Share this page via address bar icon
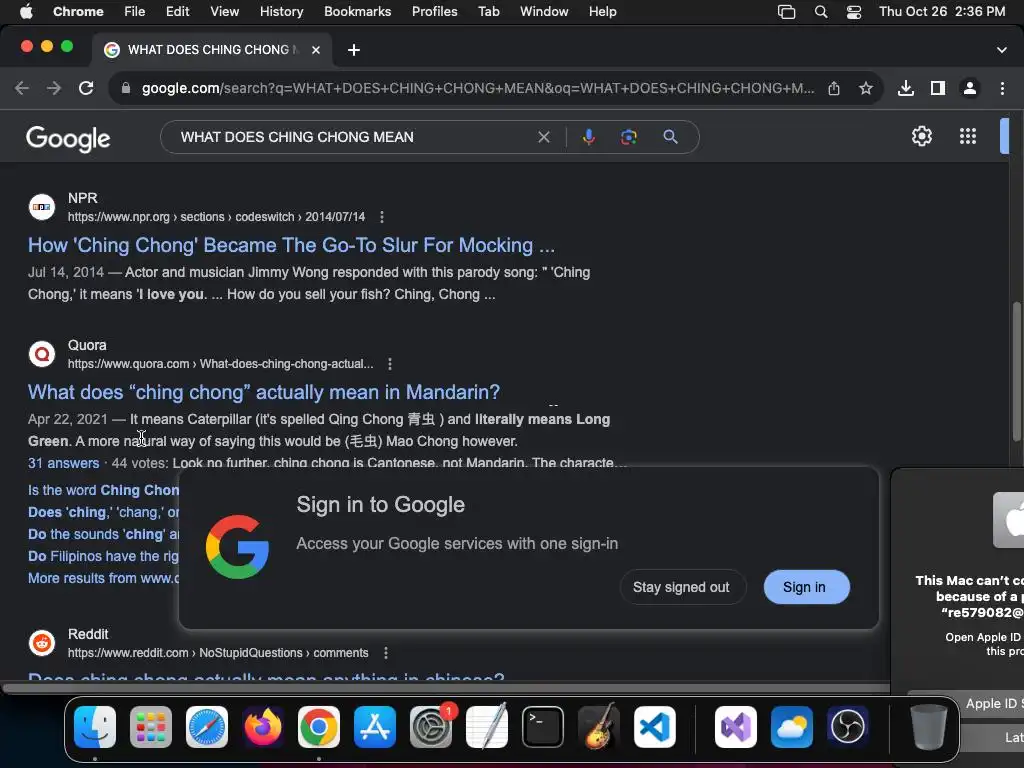This screenshot has height=768, width=1024. 834,88
